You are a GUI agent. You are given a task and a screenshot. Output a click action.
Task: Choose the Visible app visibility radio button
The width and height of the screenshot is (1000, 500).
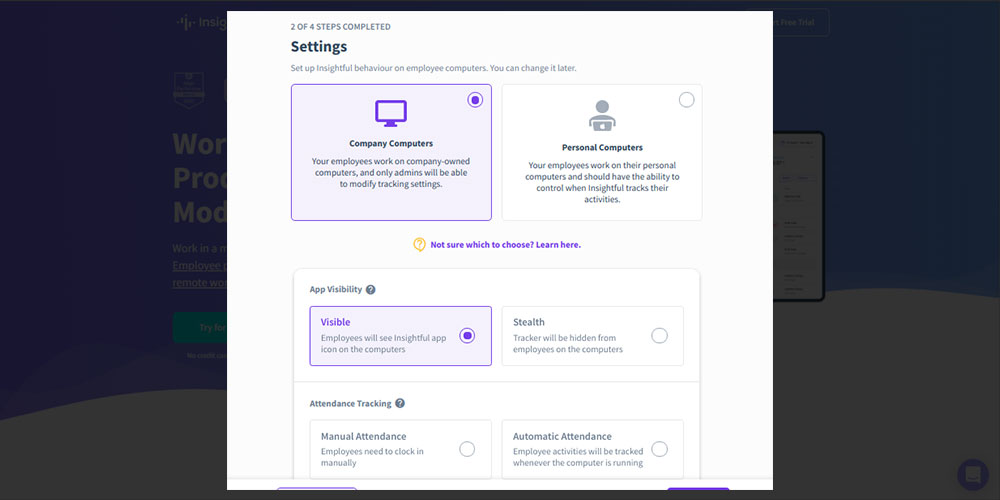[x=467, y=335]
